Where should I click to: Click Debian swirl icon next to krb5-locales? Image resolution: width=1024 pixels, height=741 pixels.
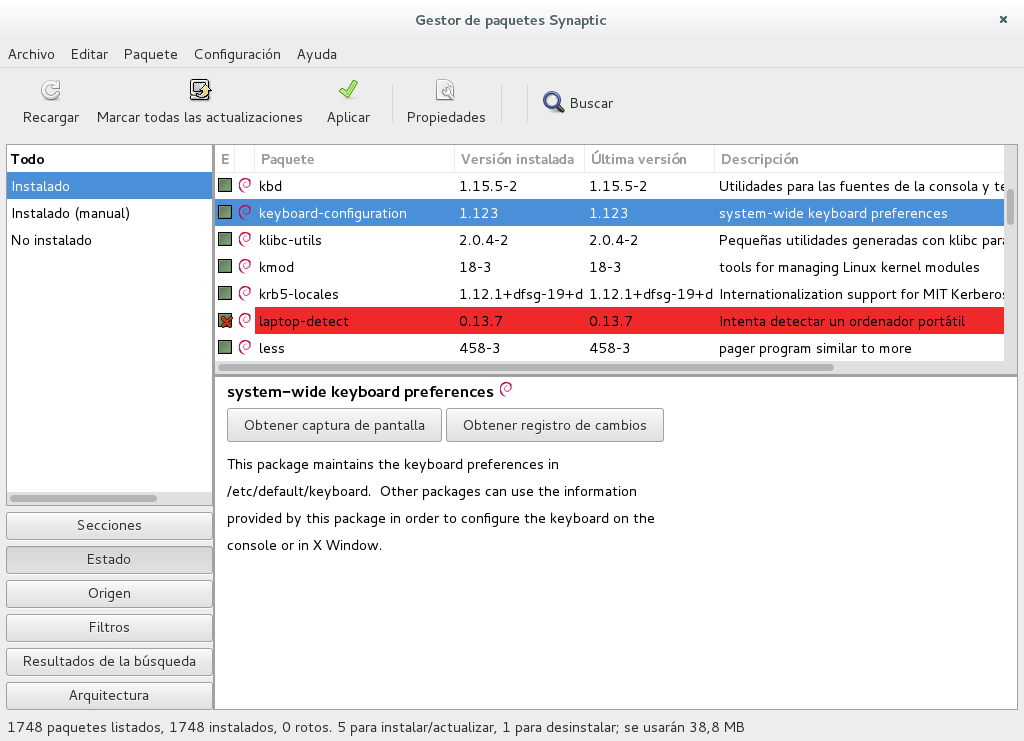(245, 294)
